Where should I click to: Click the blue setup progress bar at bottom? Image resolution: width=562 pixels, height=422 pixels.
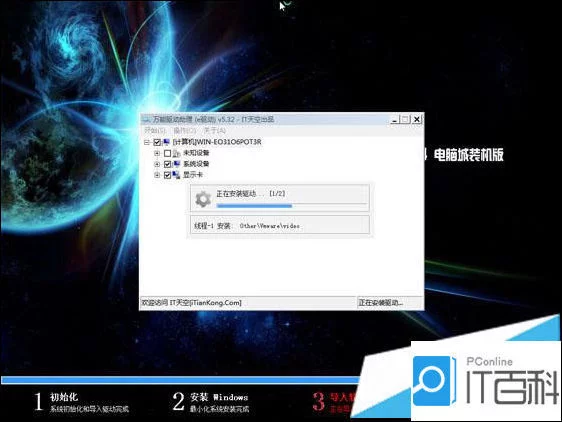coord(181,380)
